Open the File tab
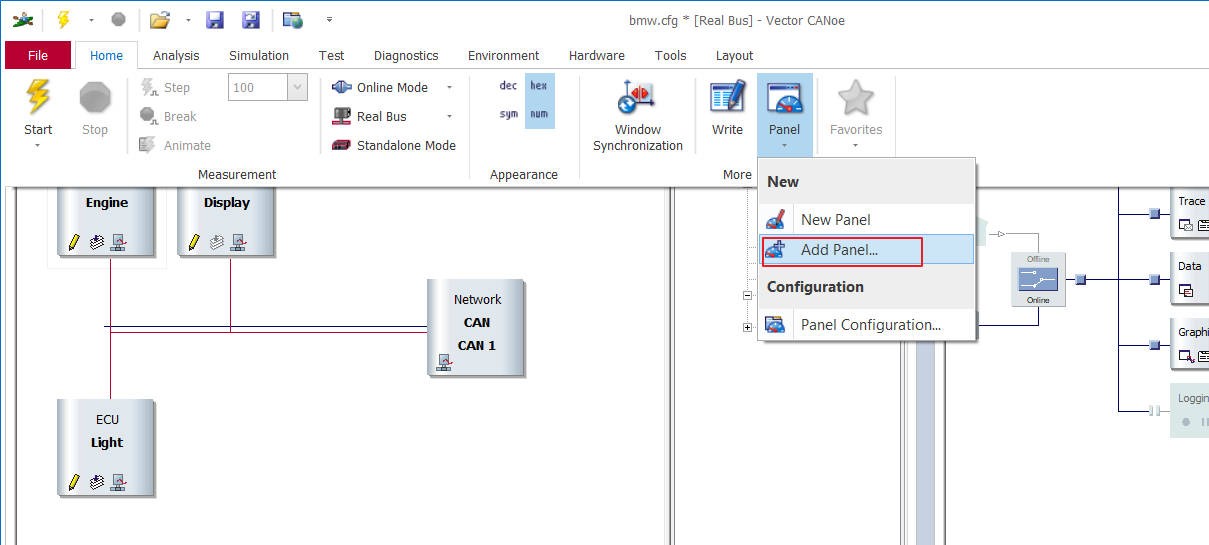This screenshot has height=545, width=1209. click(38, 55)
